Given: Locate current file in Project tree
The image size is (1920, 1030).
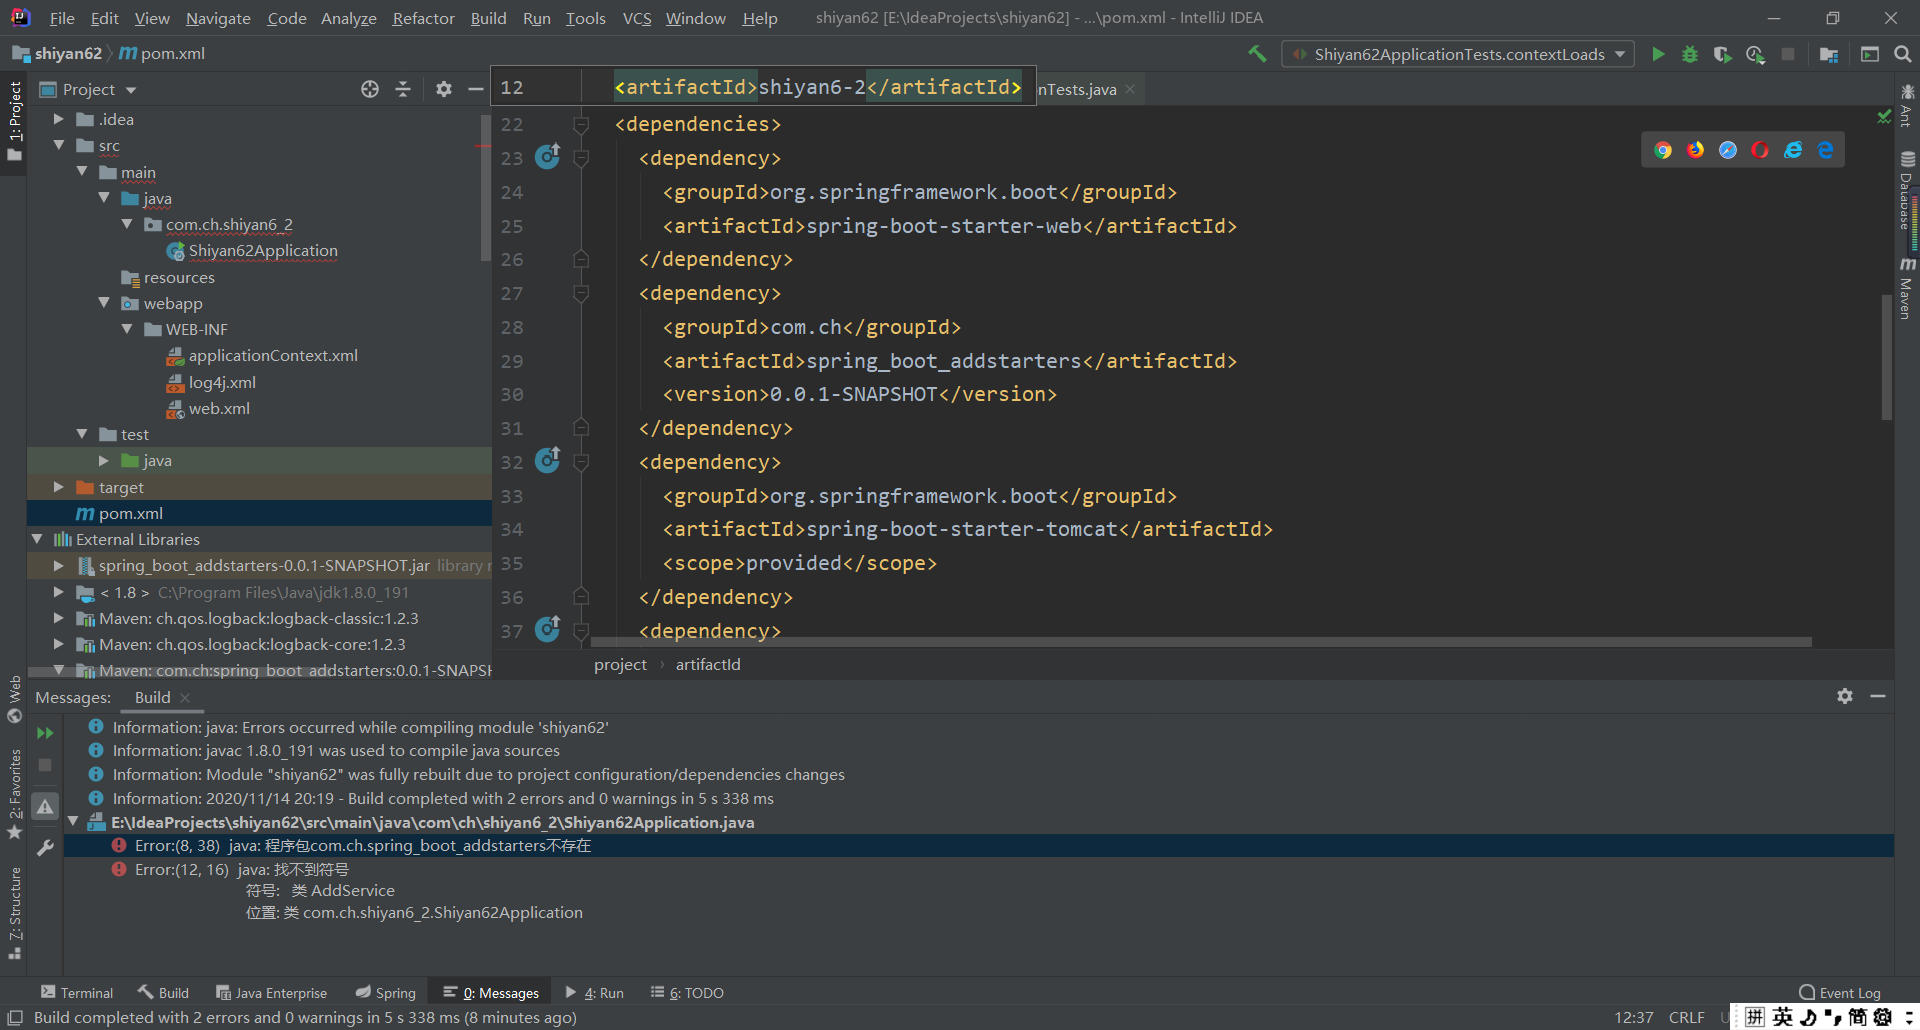Looking at the screenshot, I should pos(370,89).
